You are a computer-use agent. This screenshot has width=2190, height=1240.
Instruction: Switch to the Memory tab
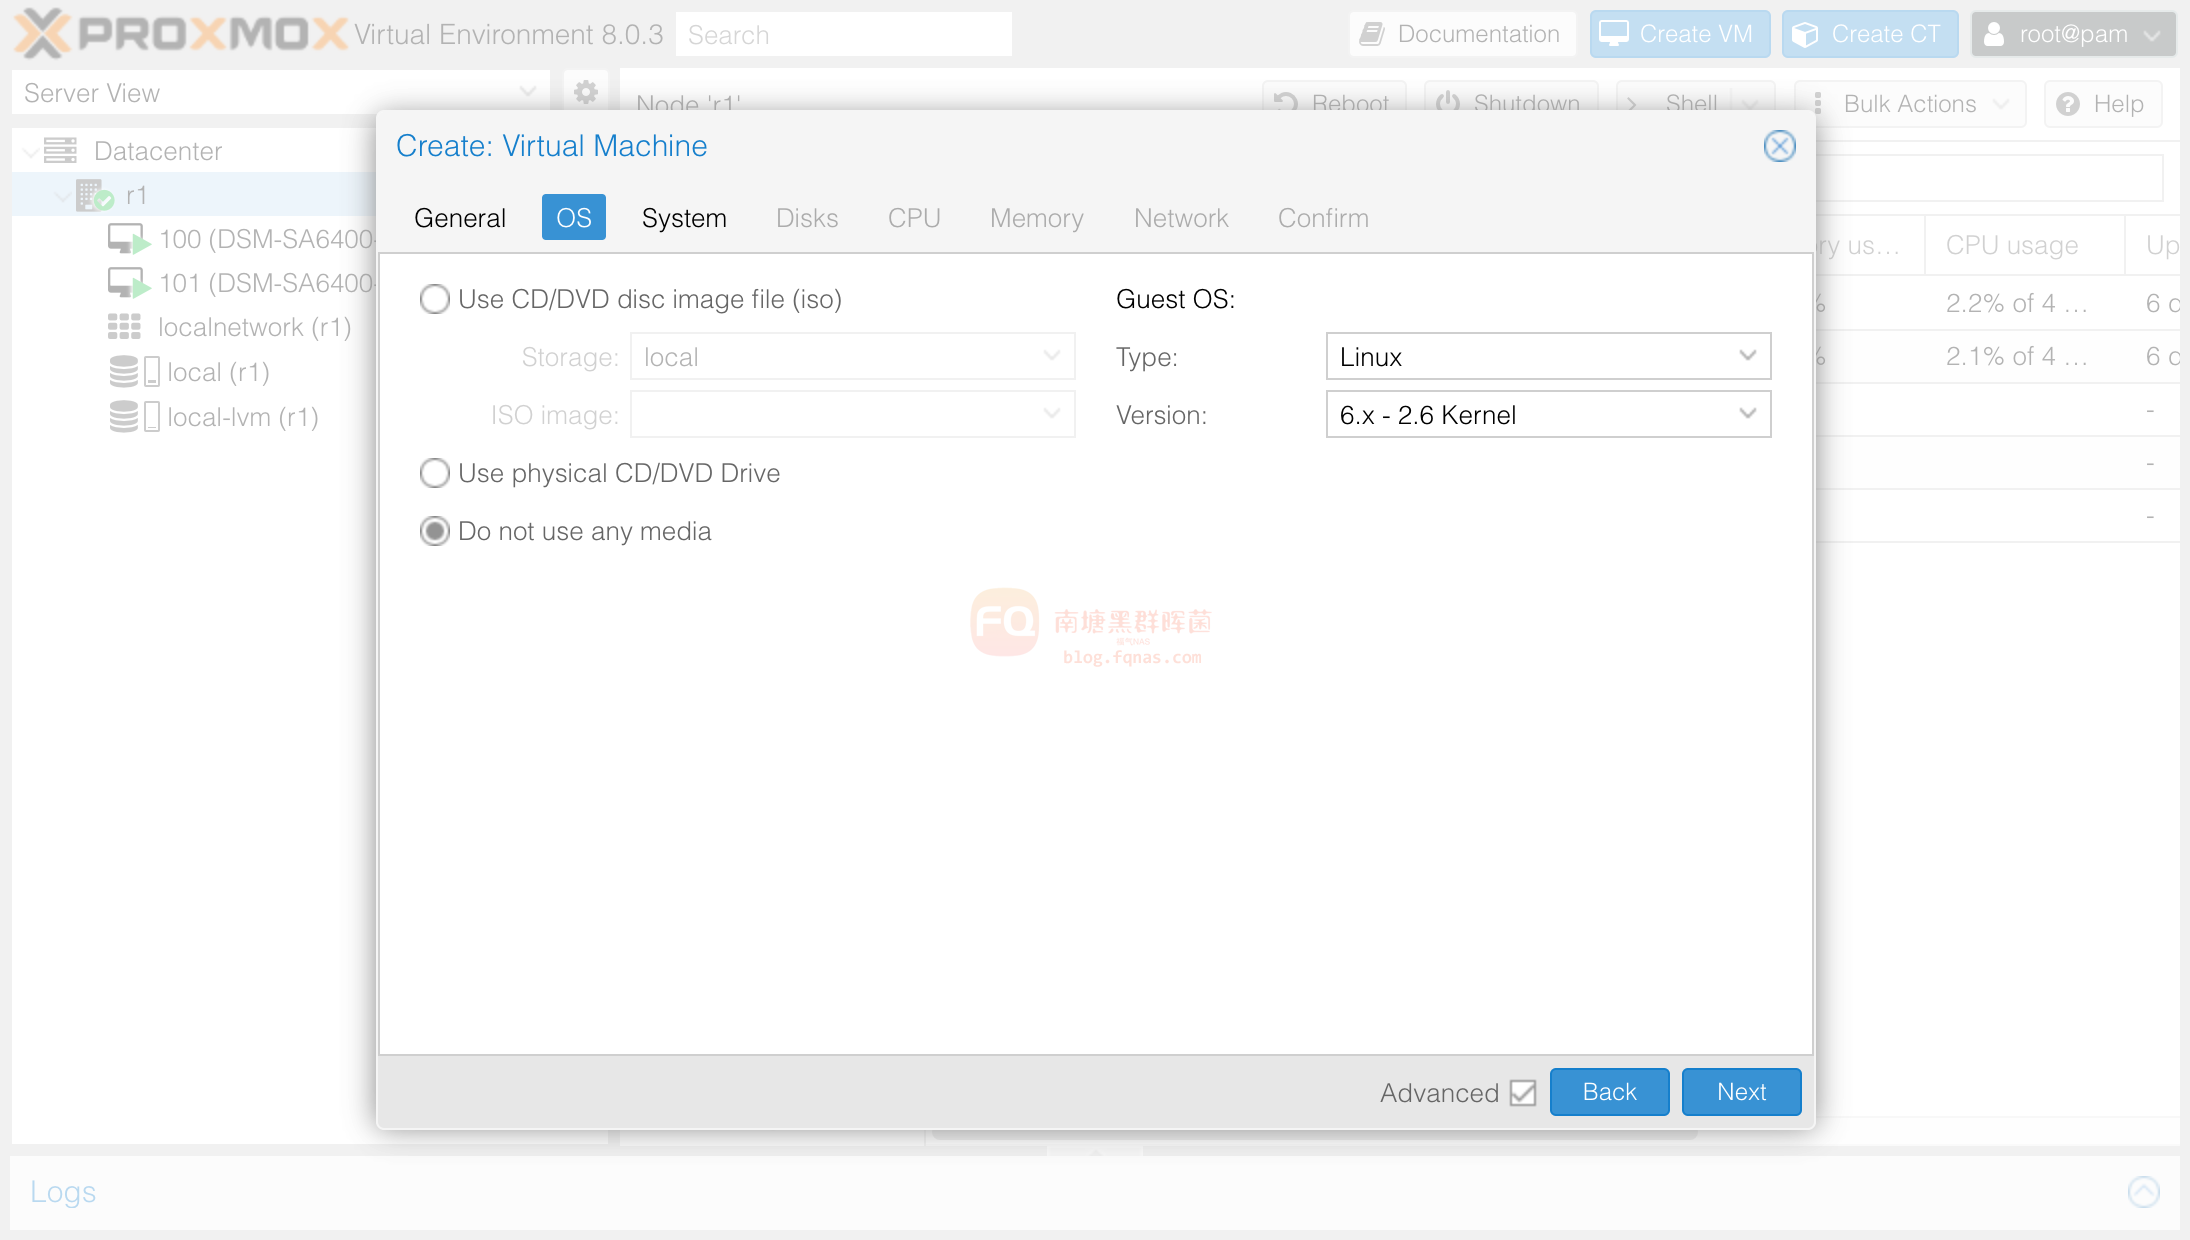1037,218
